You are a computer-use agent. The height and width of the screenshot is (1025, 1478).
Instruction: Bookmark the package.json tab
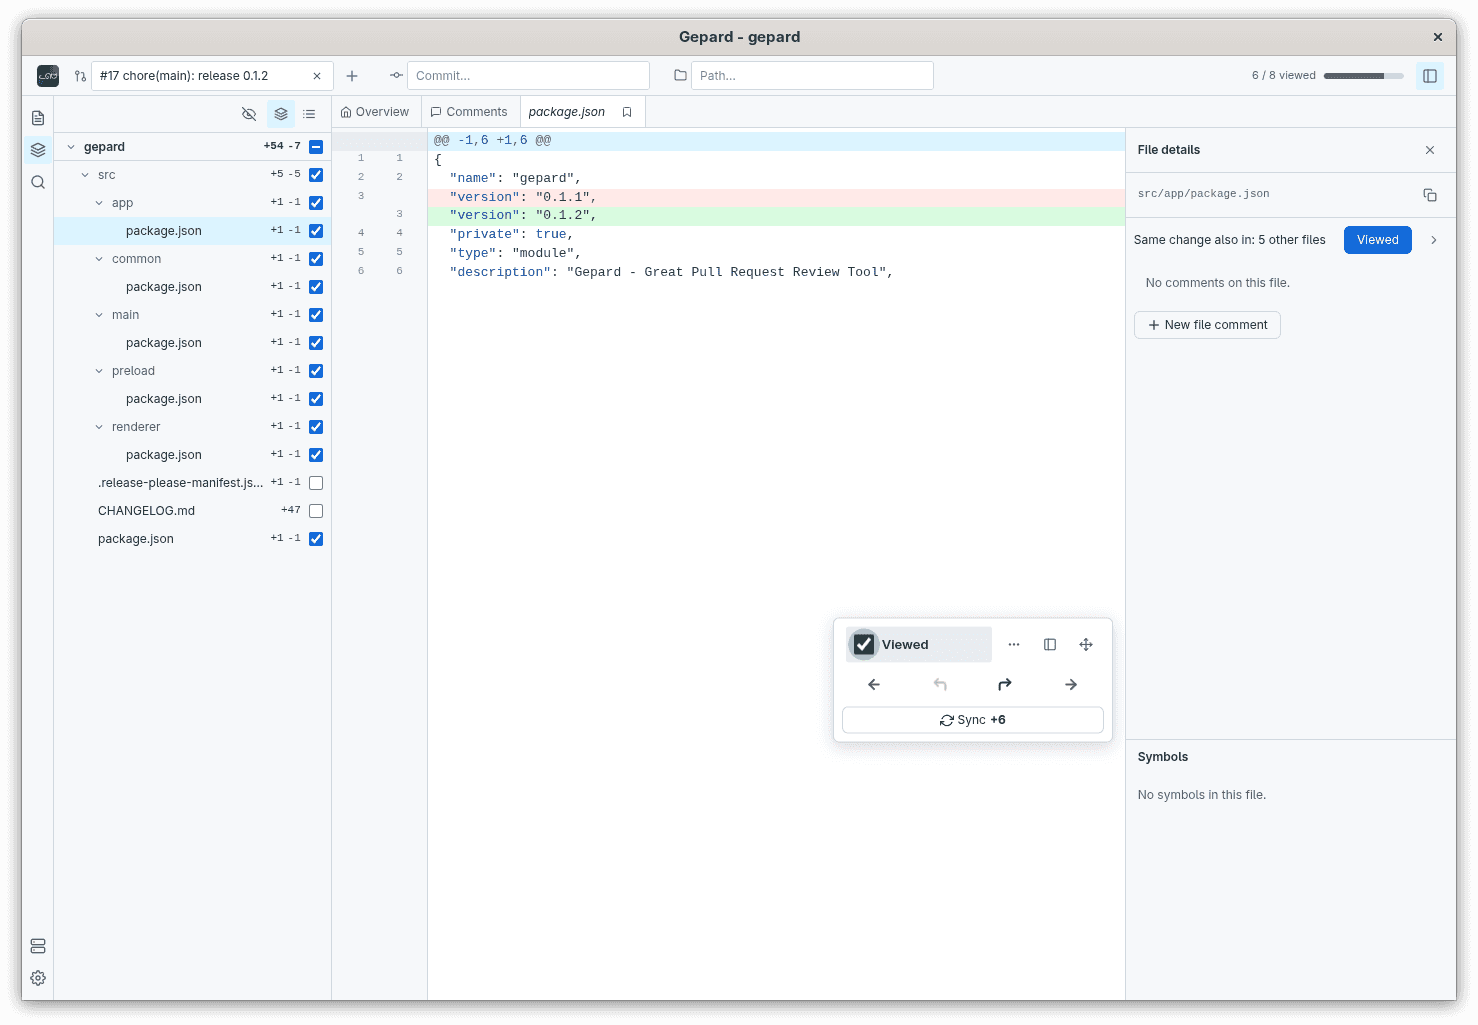(627, 112)
